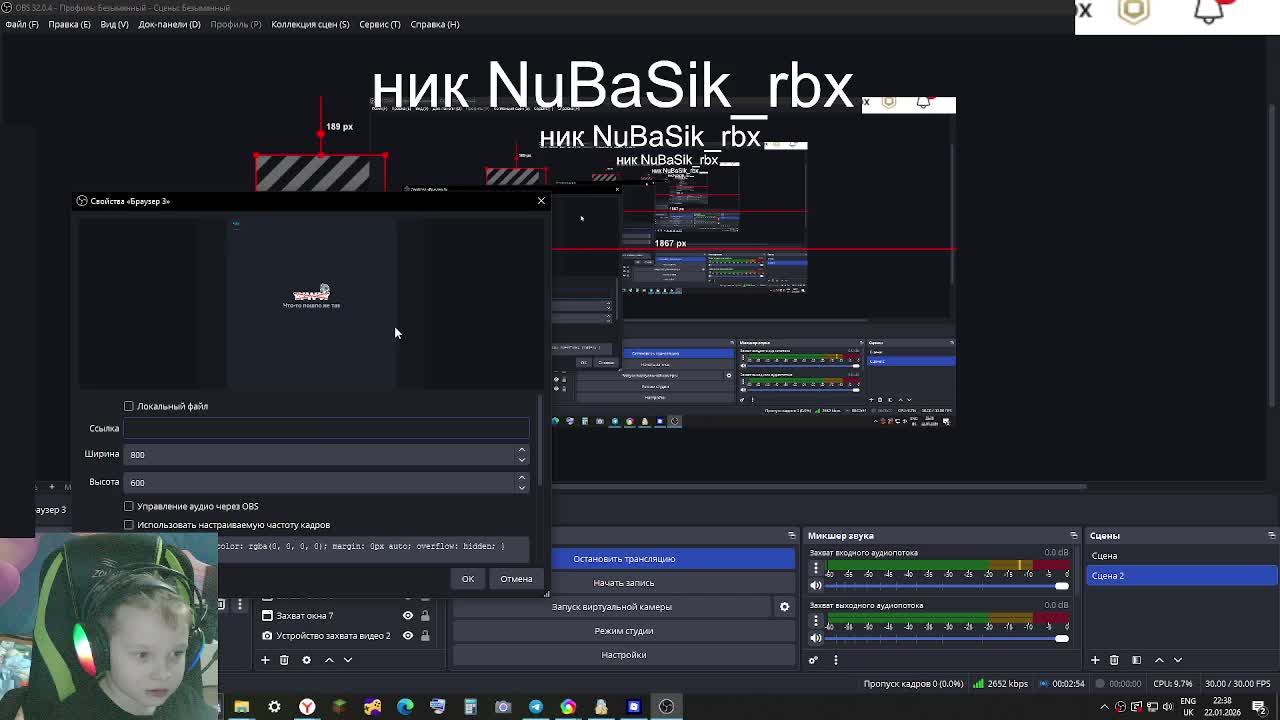The height and width of the screenshot is (720, 1280).
Task: Open Microsoft Edge in taskbar
Action: [x=405, y=707]
